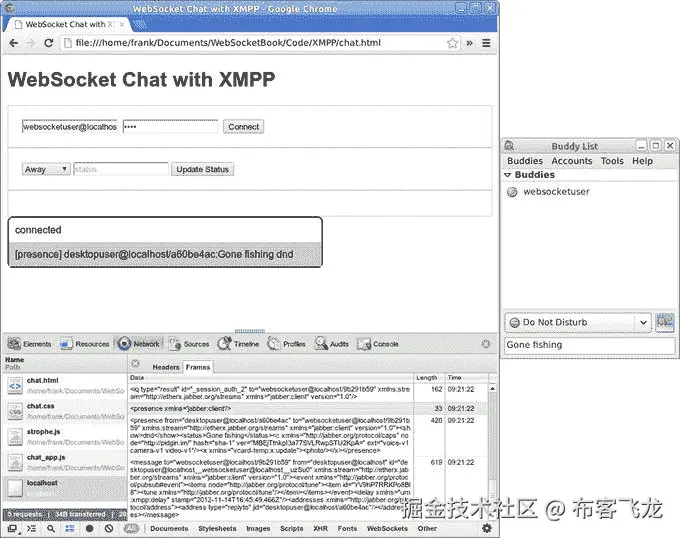Open the Elements panel in DevTools

coord(29,344)
